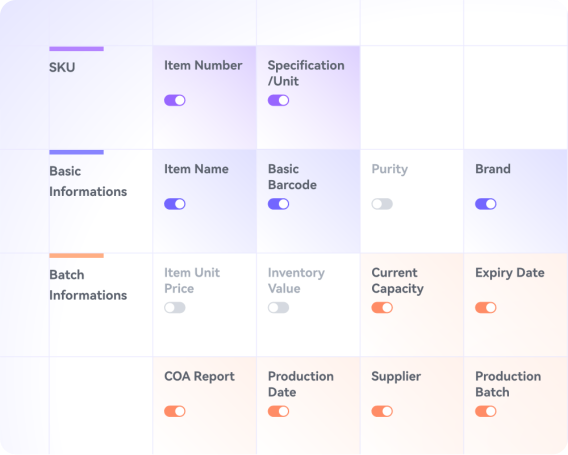Turn on the Item Unit Price toggle
This screenshot has width=568, height=455.
[175, 308]
